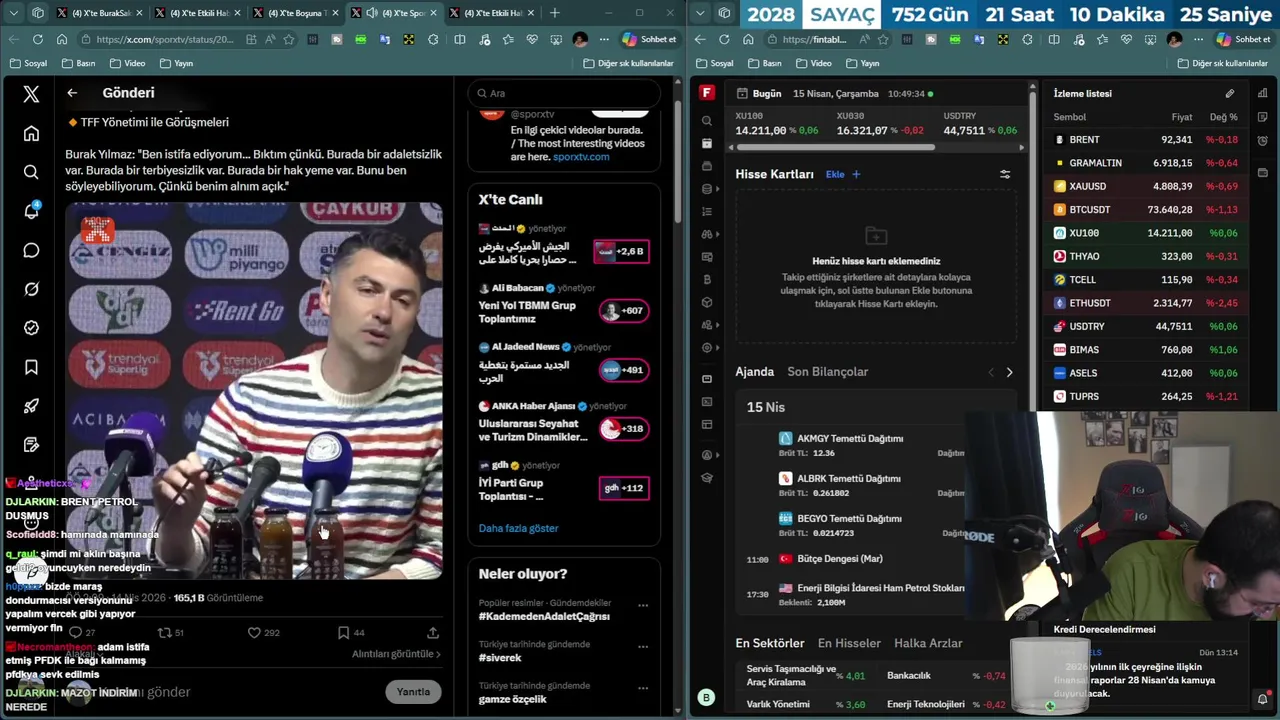Open Fintables sidebar search icon
Image resolution: width=1280 pixels, height=720 pixels.
click(x=707, y=121)
